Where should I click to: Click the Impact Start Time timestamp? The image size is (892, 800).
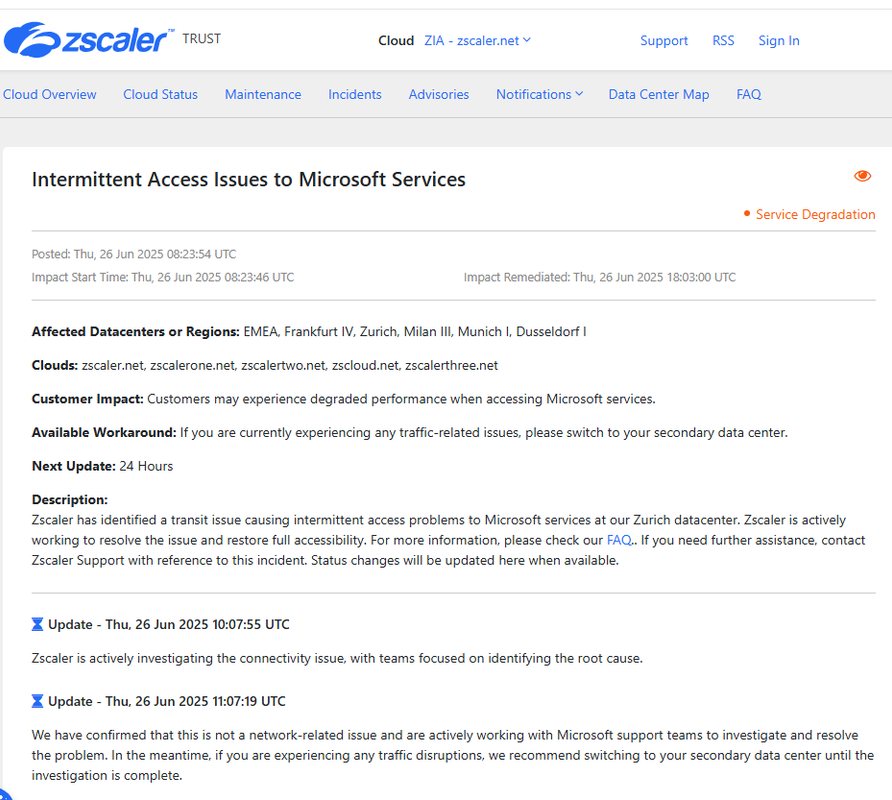pos(163,277)
